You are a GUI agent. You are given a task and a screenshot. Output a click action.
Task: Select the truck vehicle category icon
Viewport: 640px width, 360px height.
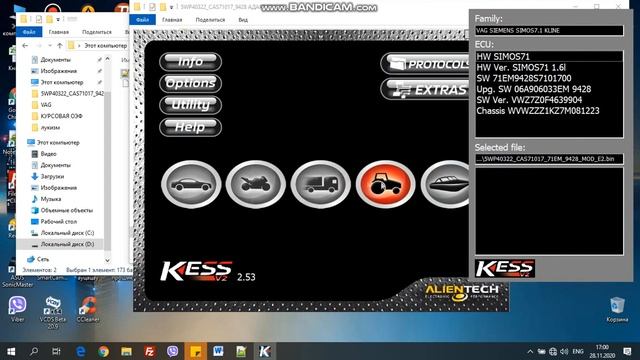point(321,184)
